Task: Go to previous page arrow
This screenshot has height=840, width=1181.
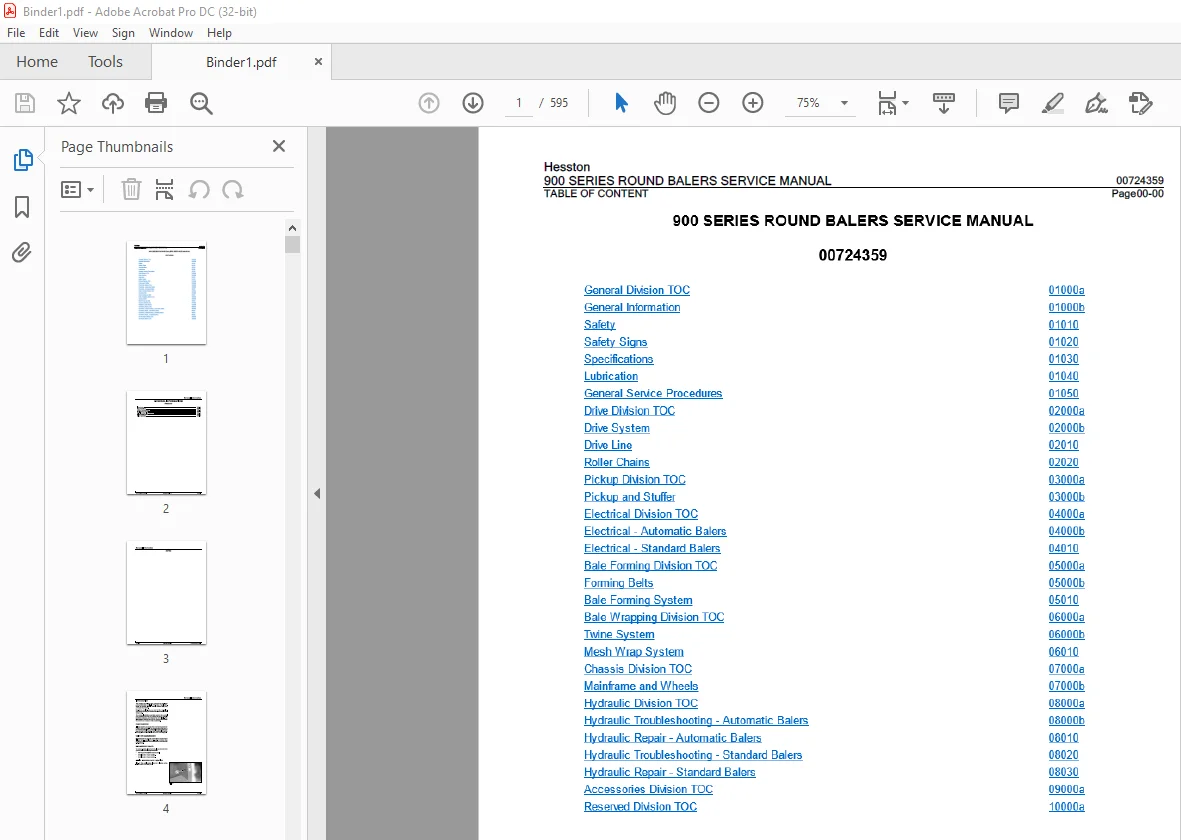Action: 429,103
